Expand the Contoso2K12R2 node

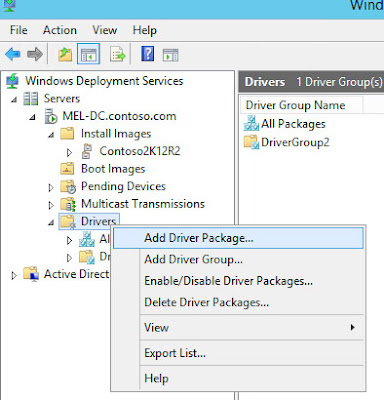69,152
